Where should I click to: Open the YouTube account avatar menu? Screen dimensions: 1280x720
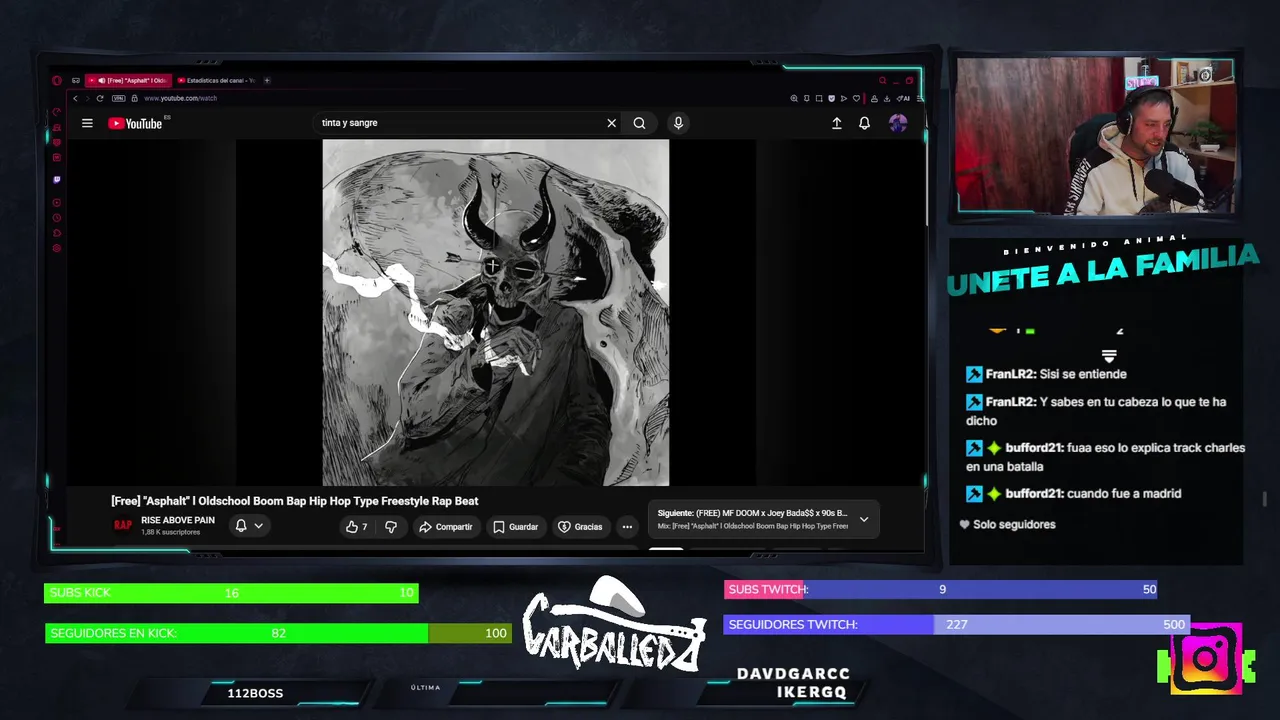point(898,123)
